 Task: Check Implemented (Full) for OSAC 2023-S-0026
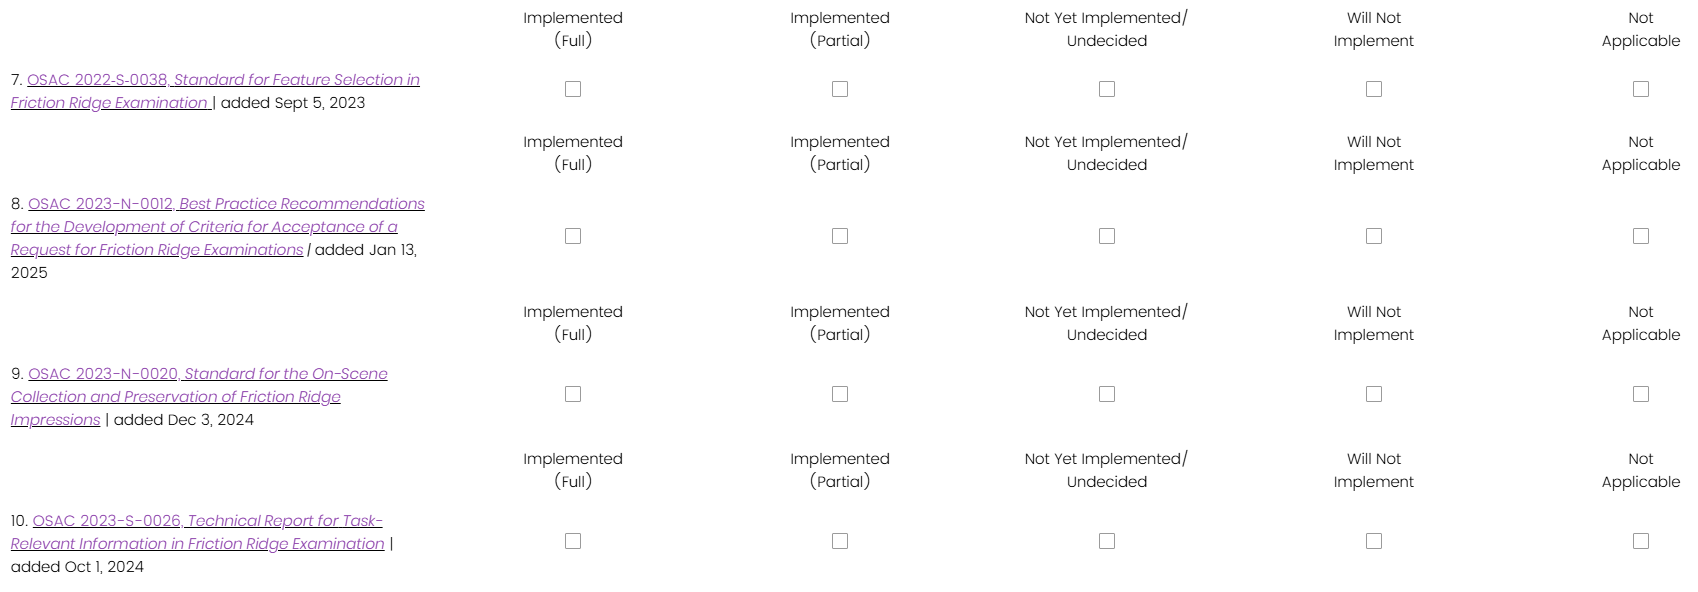click(x=573, y=541)
